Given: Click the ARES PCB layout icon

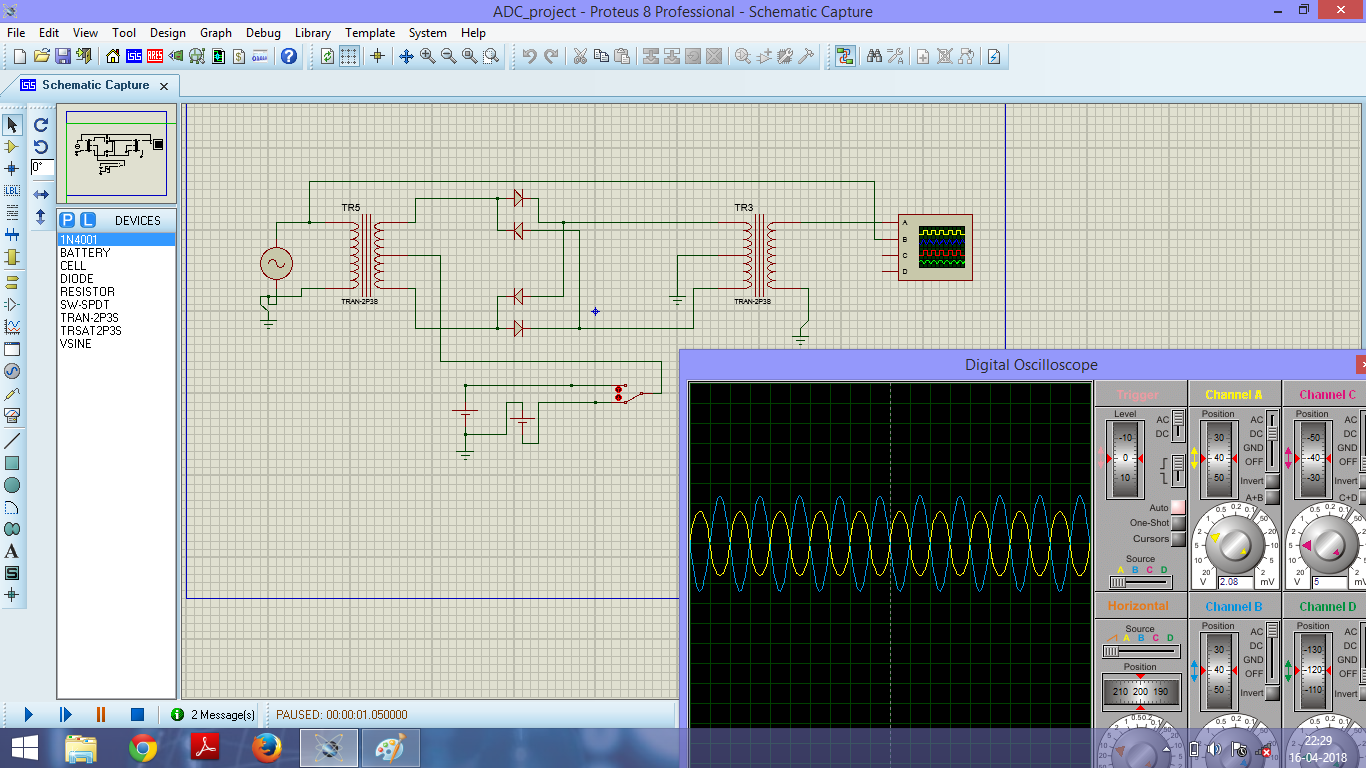Looking at the screenshot, I should point(155,56).
